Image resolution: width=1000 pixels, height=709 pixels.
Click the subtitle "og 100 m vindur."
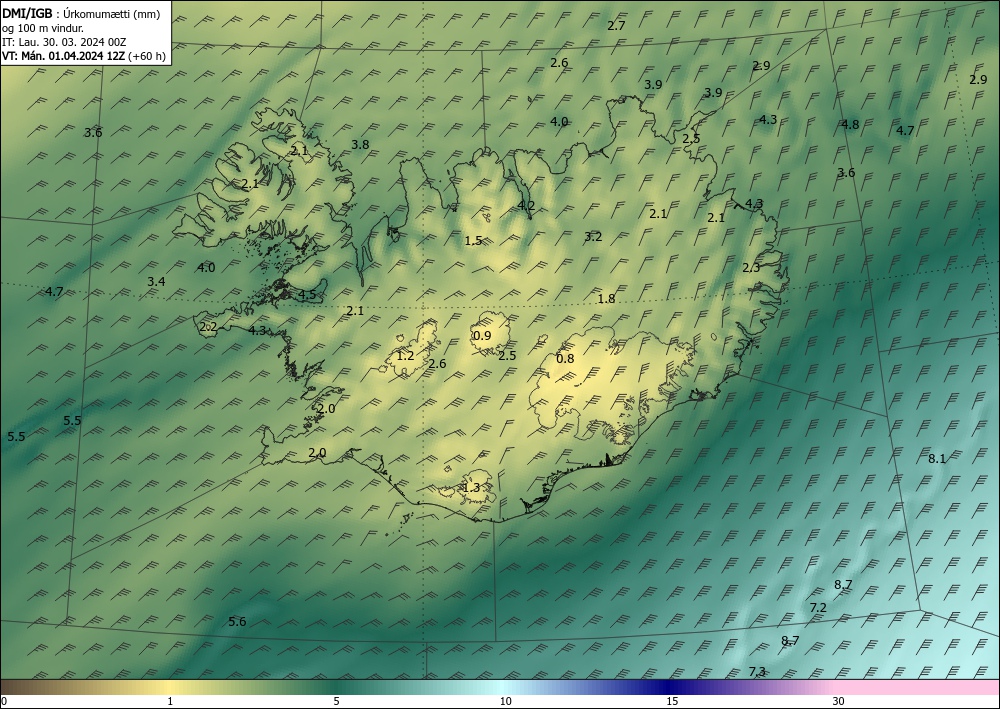click(x=43, y=28)
